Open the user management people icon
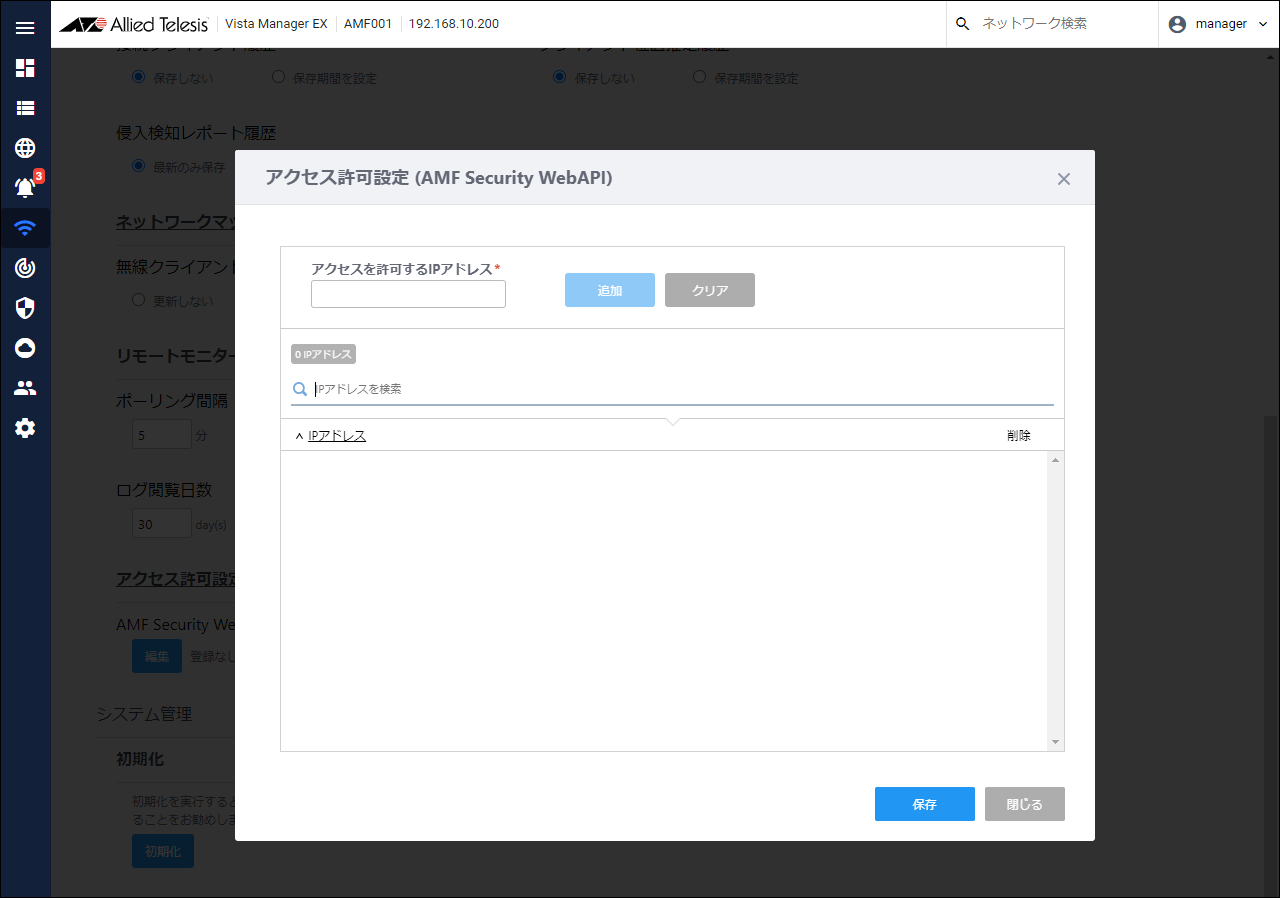This screenshot has width=1280, height=898. click(25, 388)
